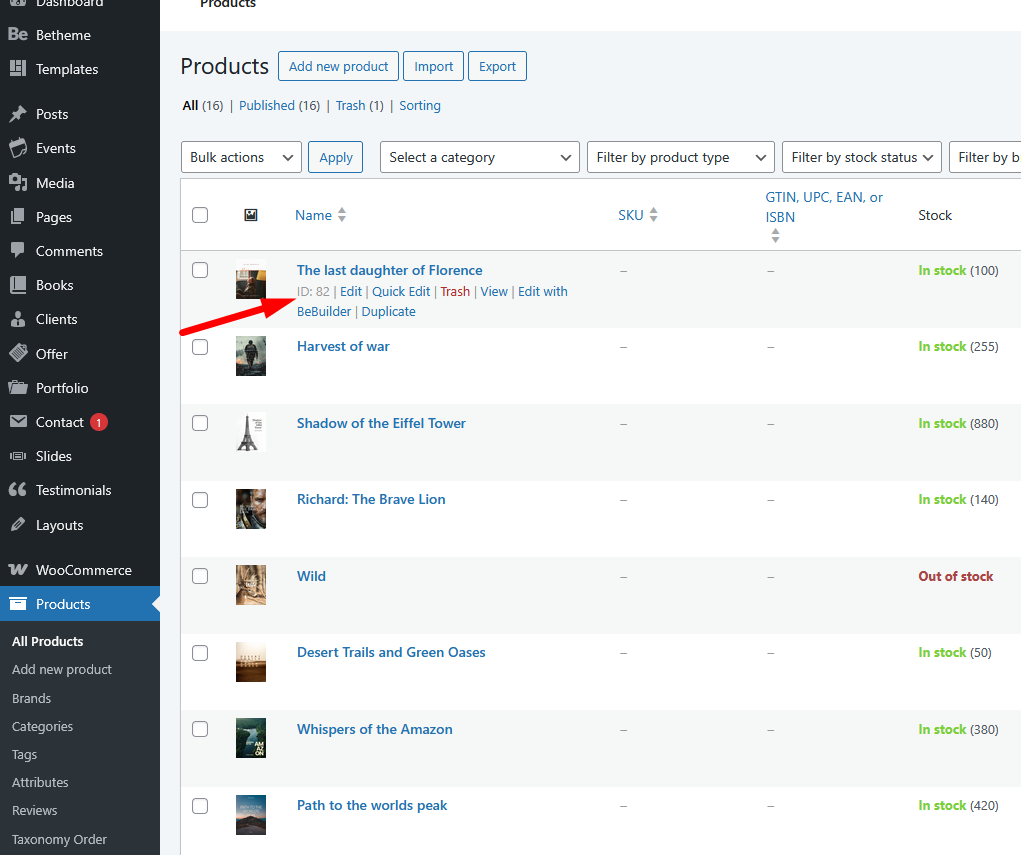Image resolution: width=1021 pixels, height=855 pixels.
Task: Sort products using Name column arrows
Action: tap(342, 215)
